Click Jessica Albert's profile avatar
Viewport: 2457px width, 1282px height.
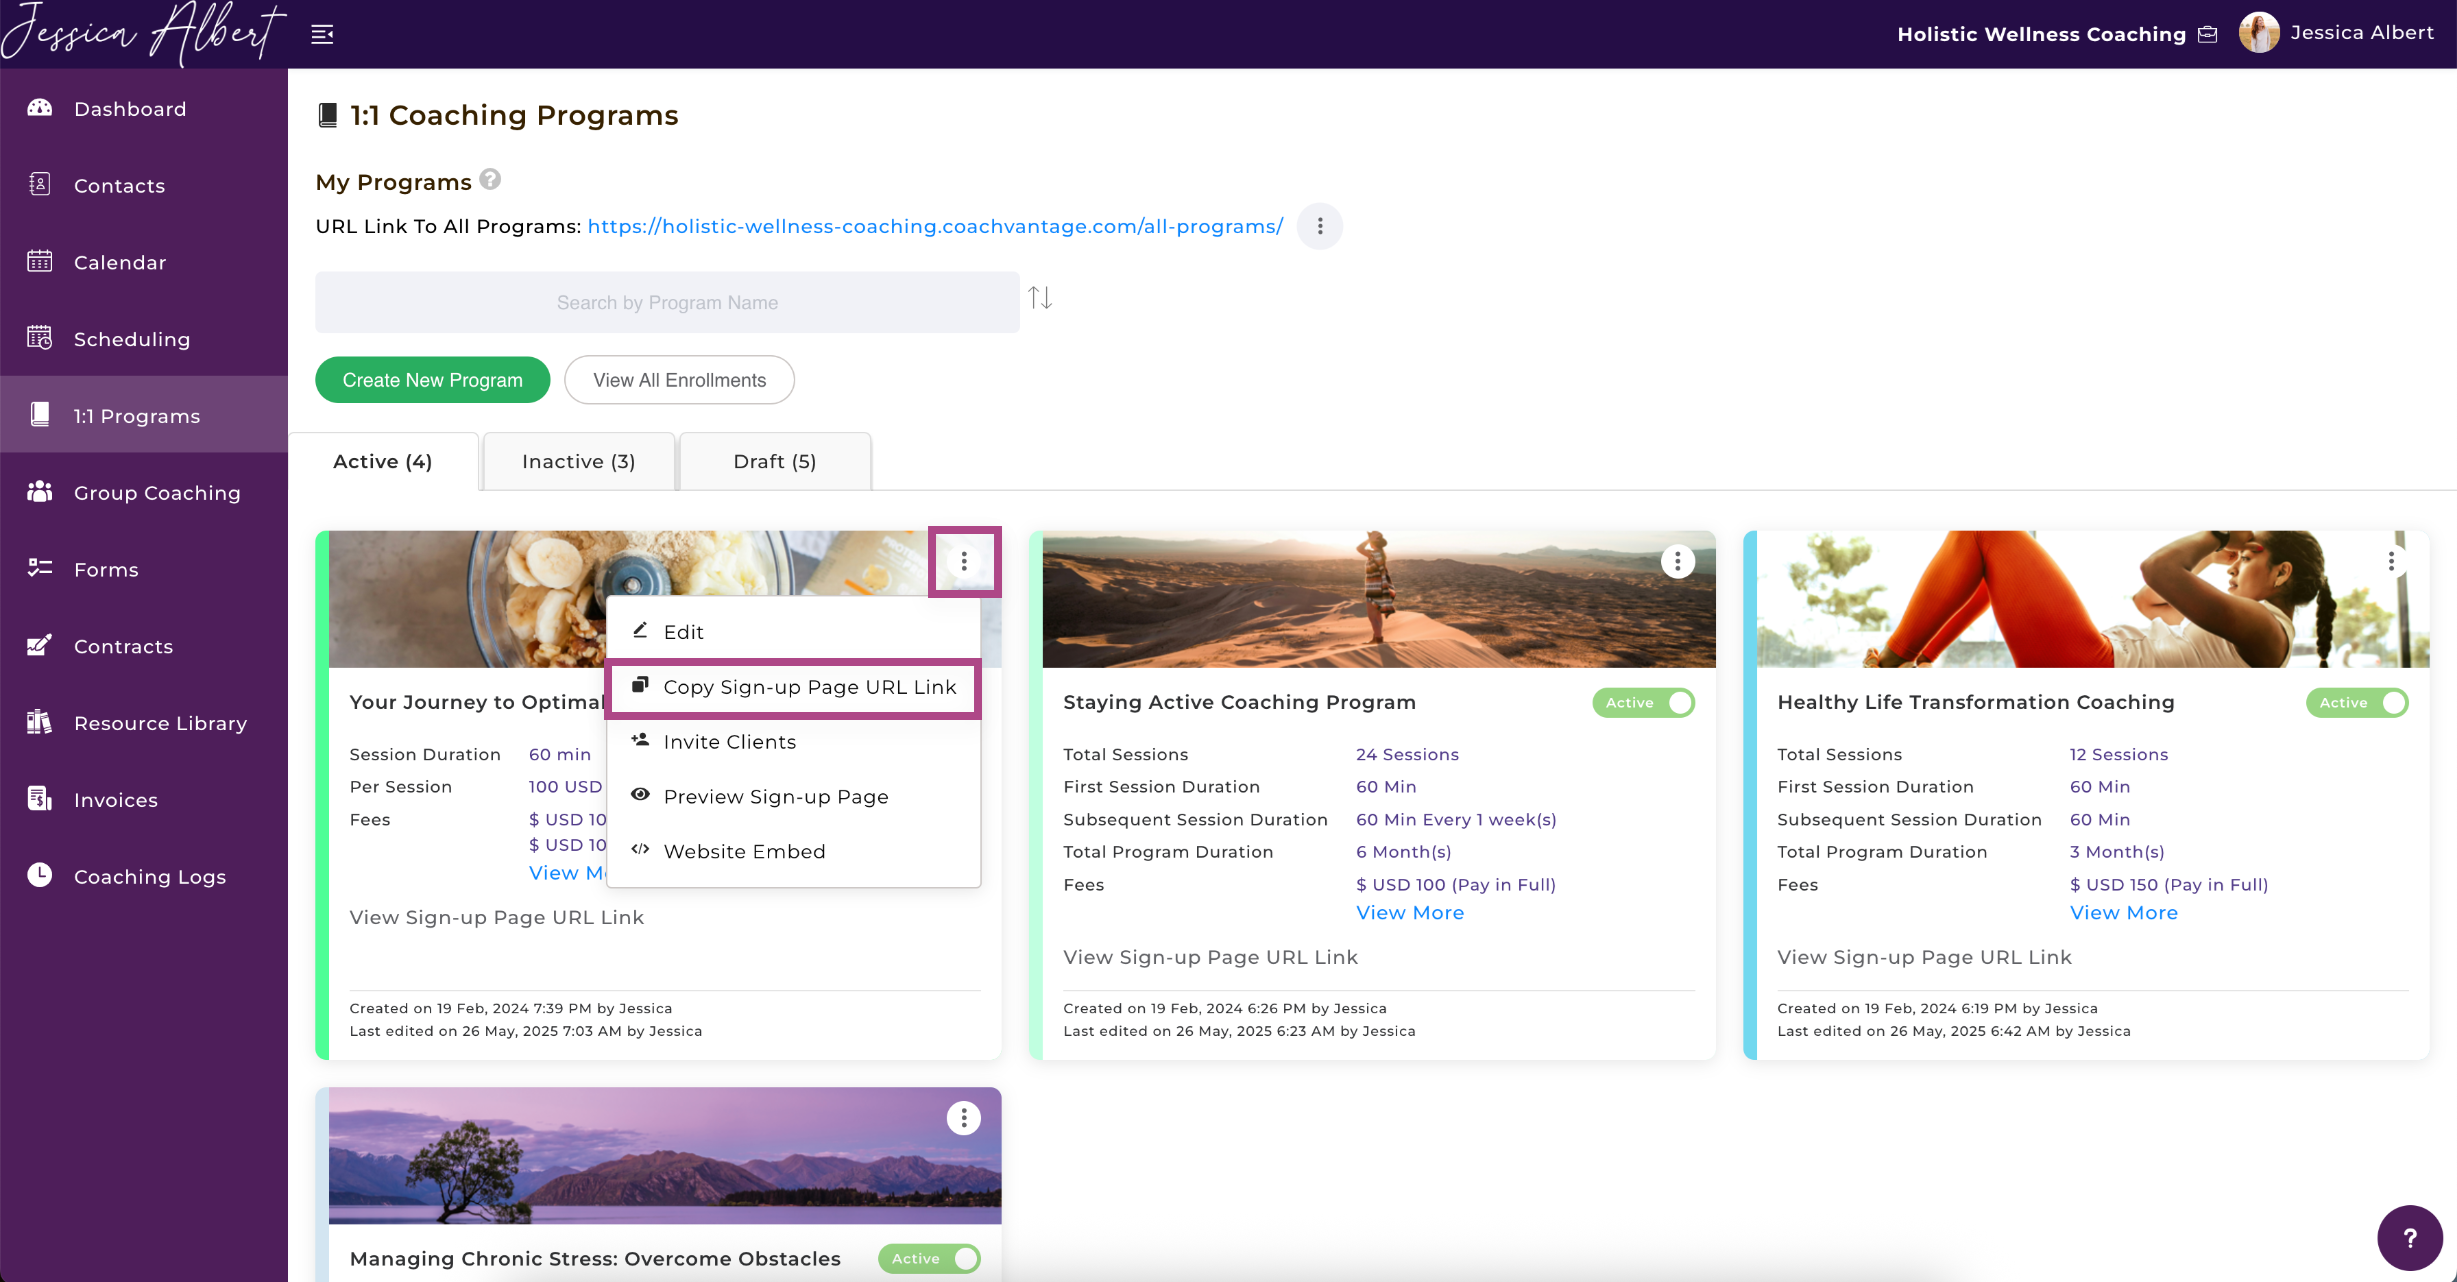click(x=2259, y=33)
